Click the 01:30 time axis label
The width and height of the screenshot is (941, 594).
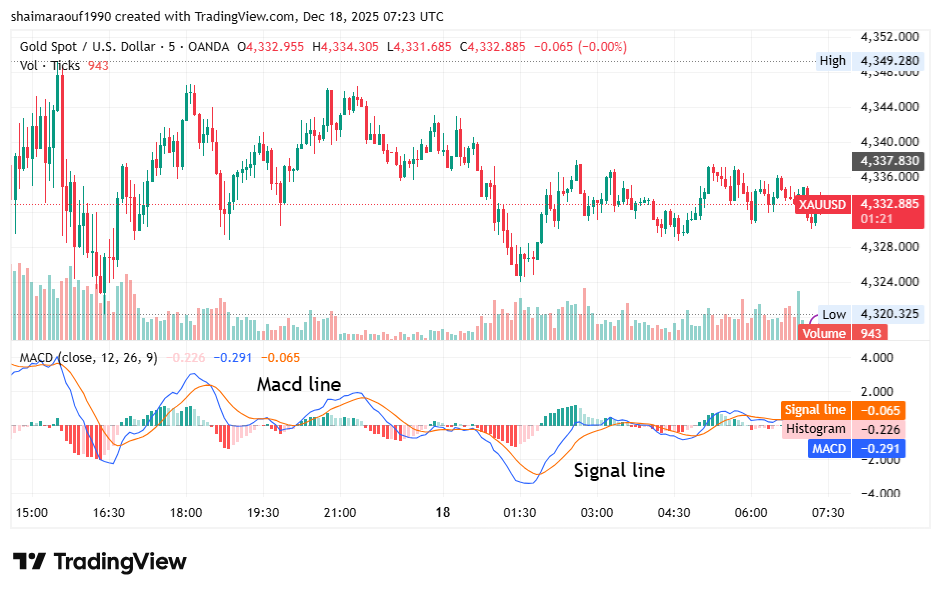click(x=520, y=512)
